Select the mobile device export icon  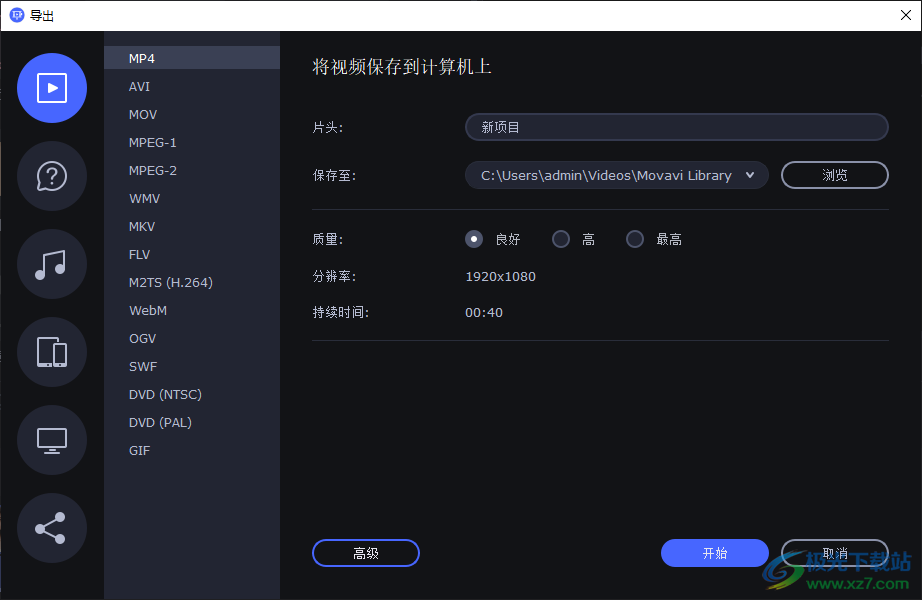(52, 352)
